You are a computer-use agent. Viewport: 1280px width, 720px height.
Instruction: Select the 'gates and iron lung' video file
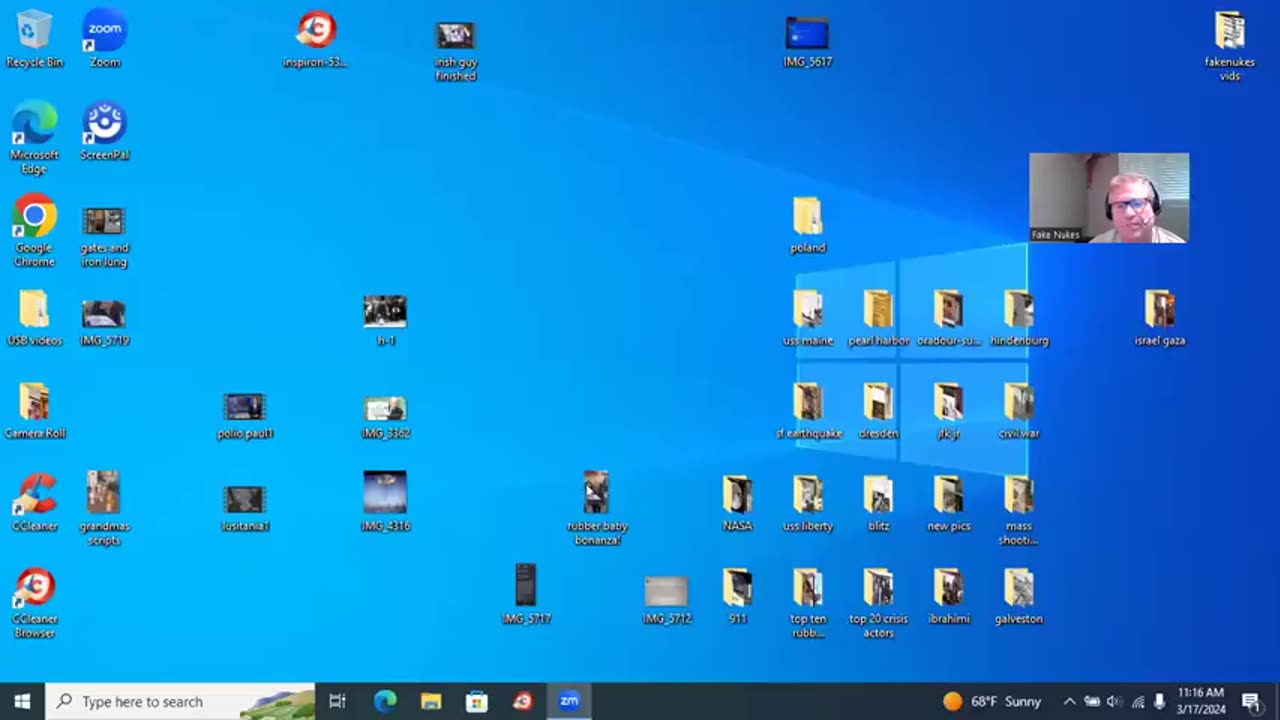tap(105, 237)
